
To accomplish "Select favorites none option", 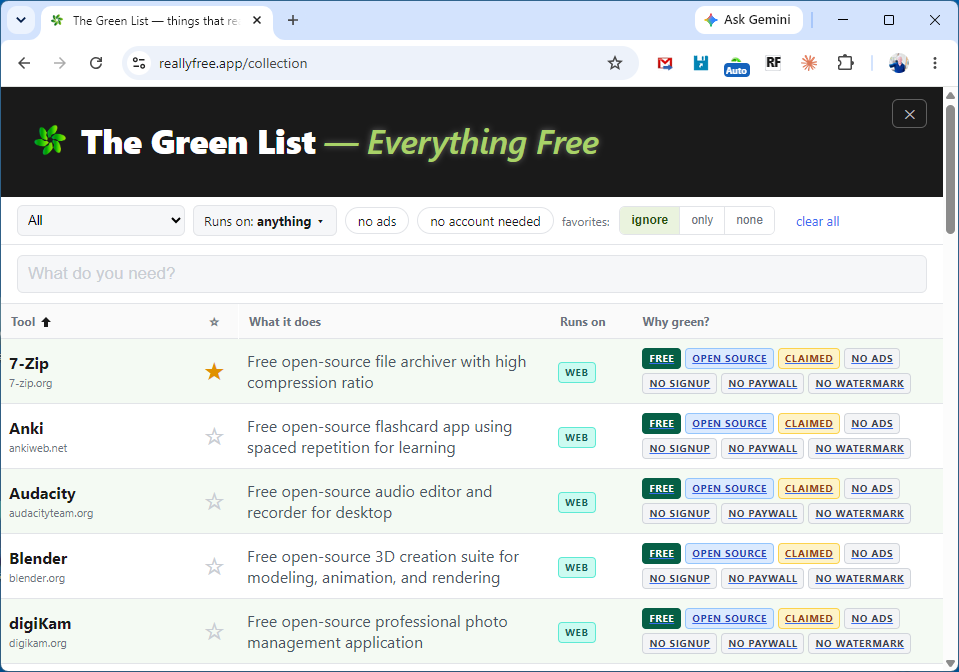I will tap(749, 220).
